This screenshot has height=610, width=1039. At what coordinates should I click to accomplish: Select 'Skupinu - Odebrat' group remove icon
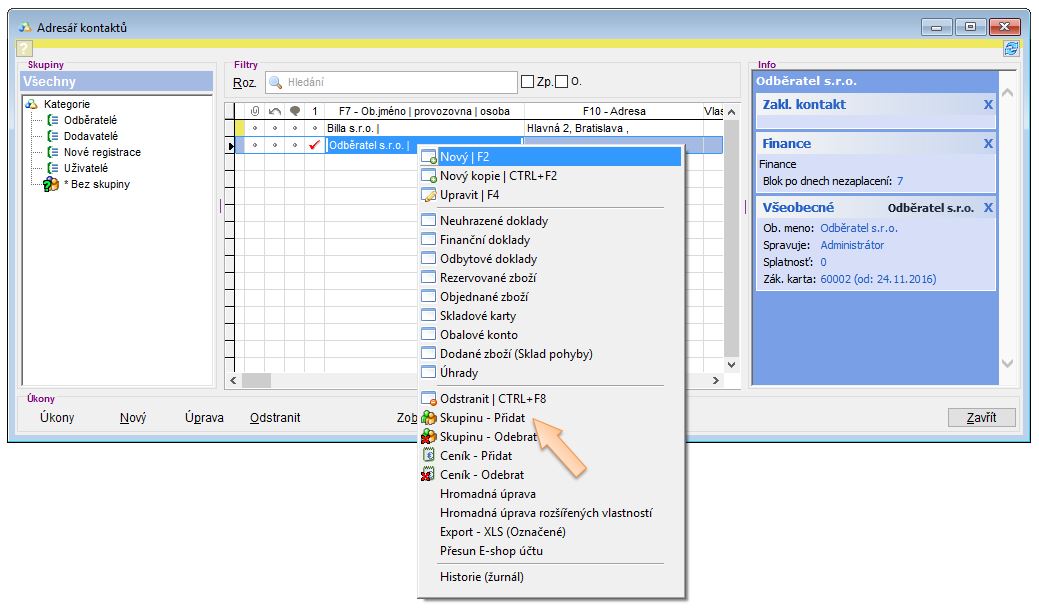point(429,437)
